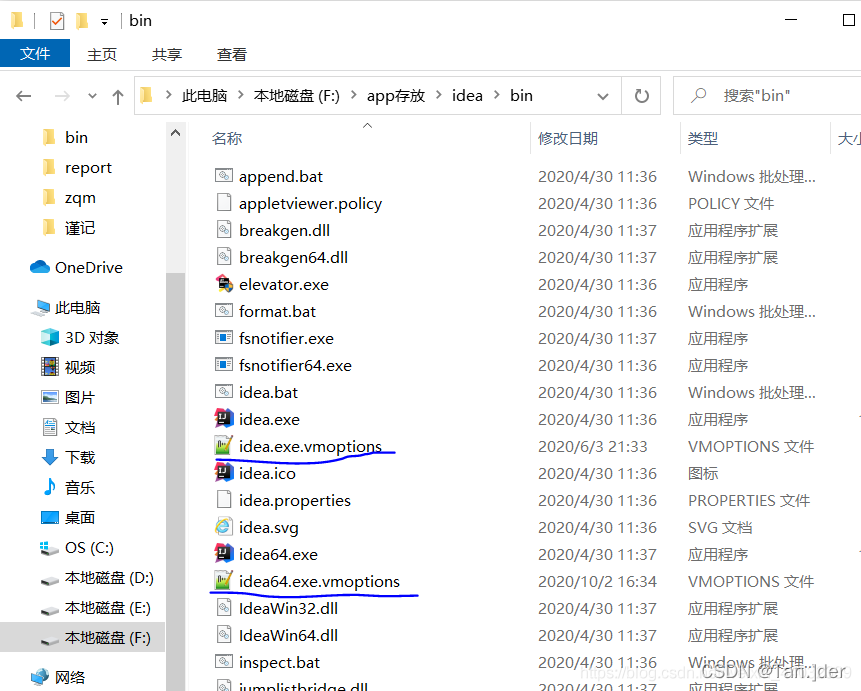Click the fsnotifier.exe icon

[x=223, y=337]
